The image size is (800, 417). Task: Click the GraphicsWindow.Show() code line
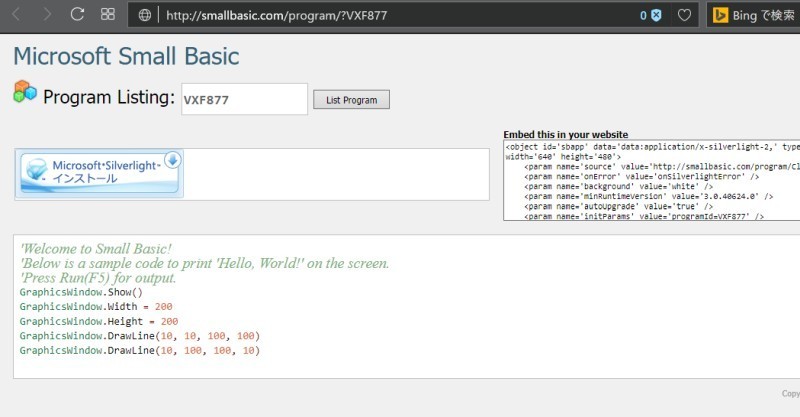[81, 292]
